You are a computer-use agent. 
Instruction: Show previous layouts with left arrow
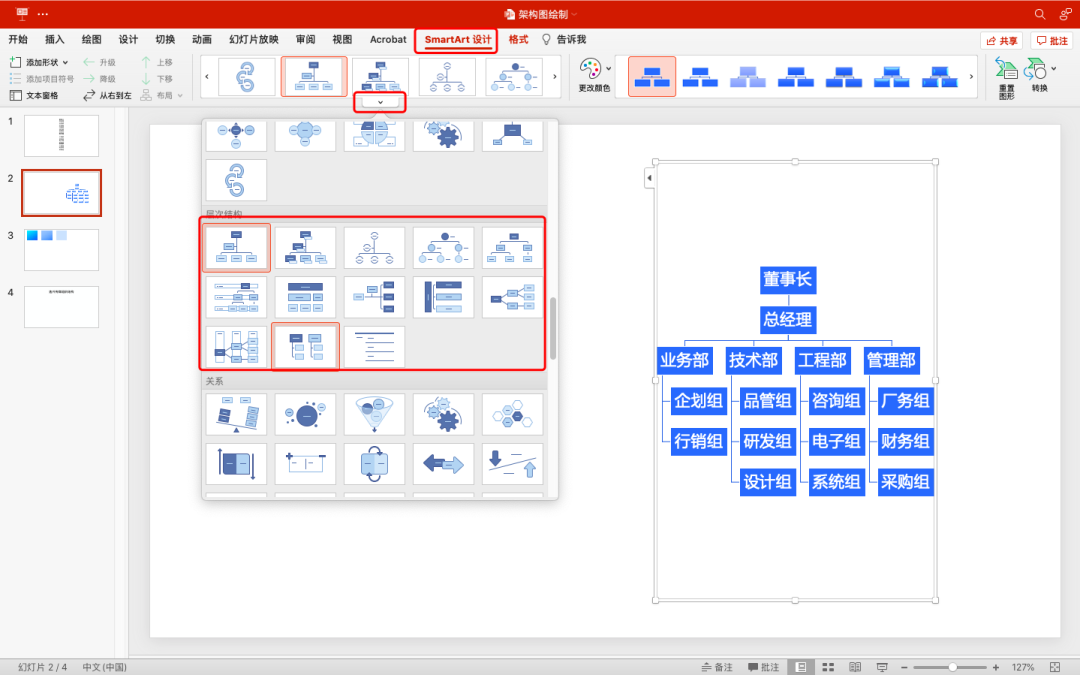pos(207,76)
